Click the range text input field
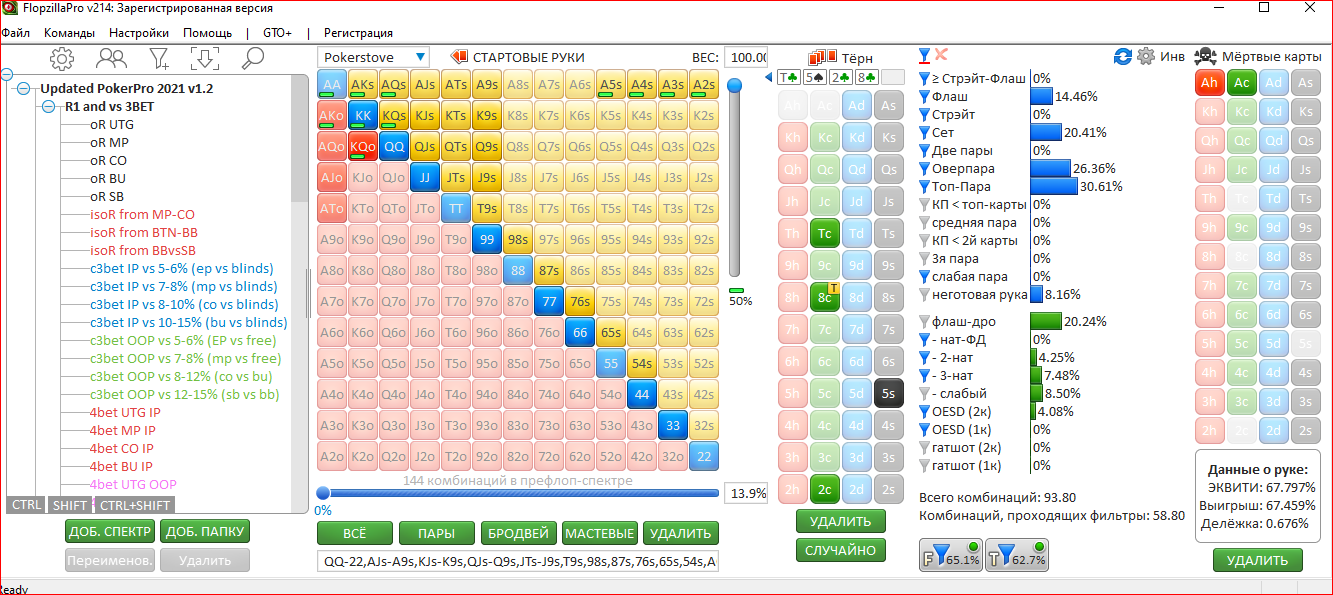 pos(518,561)
